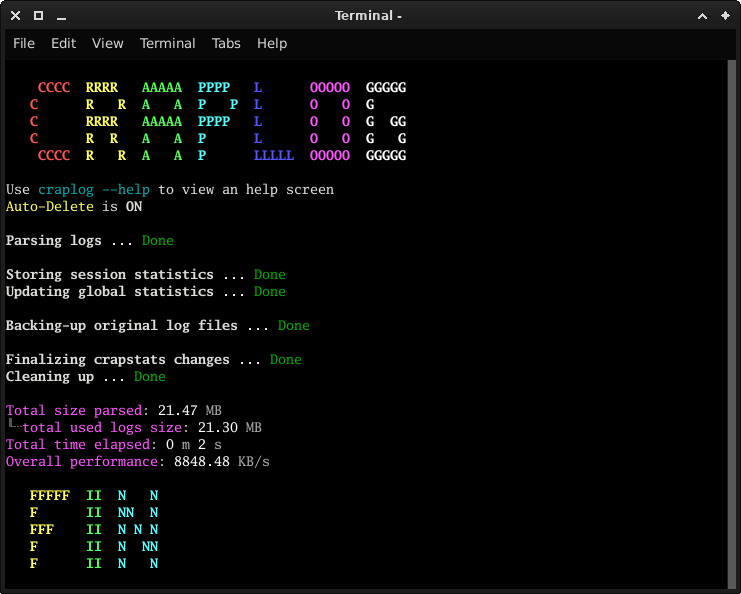Screen dimensions: 741x594
Task: Minimize window using the underscore icon
Action: 61,19
